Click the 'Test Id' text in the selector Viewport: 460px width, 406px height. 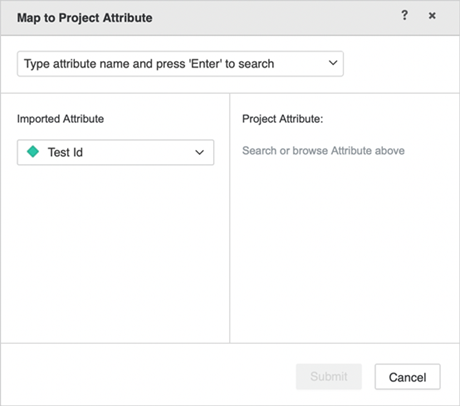click(65, 152)
